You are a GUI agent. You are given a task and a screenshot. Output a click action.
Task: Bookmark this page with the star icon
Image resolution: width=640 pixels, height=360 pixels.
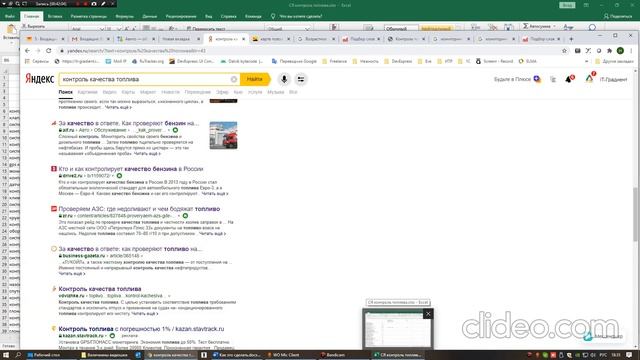(564, 51)
